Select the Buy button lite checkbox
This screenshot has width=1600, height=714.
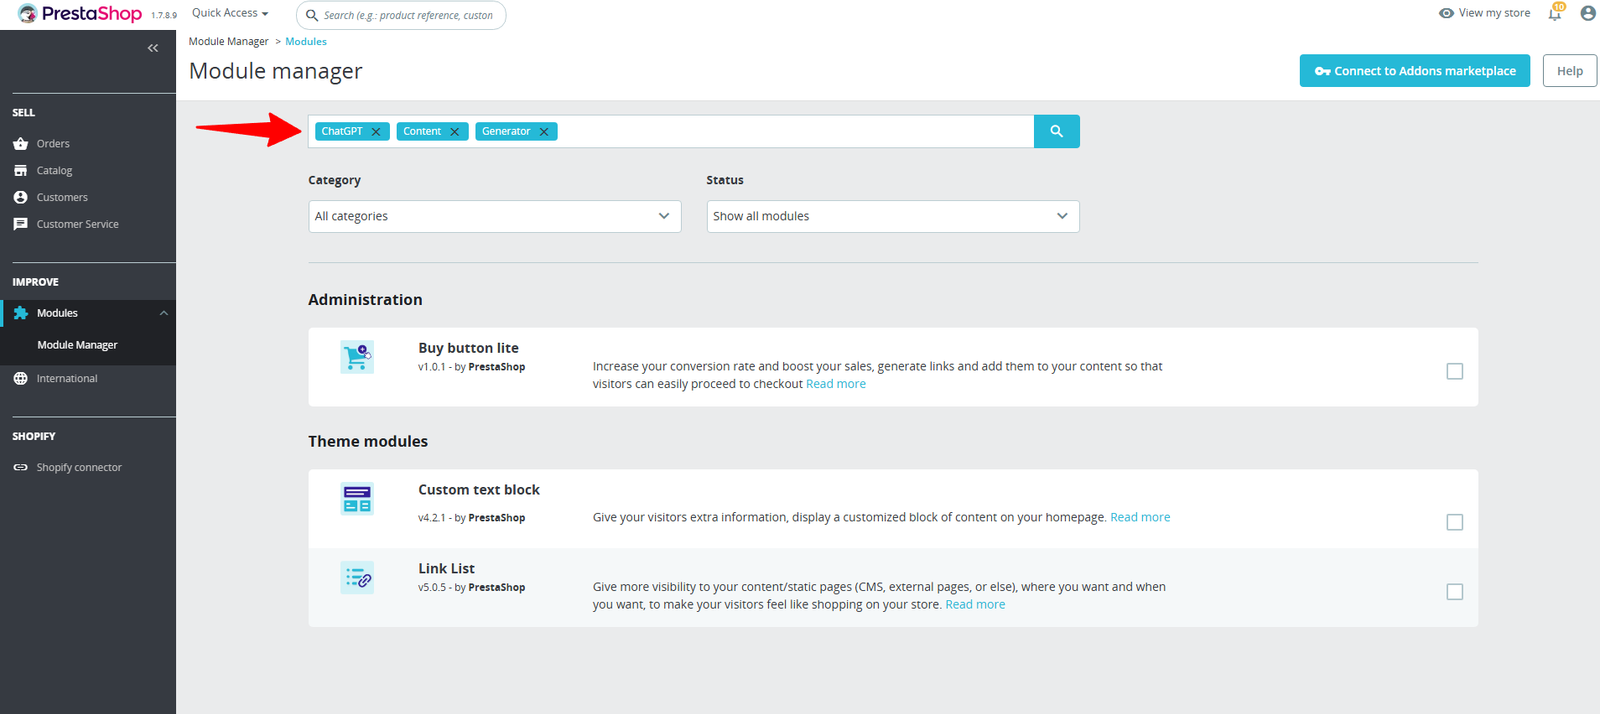[x=1455, y=371]
